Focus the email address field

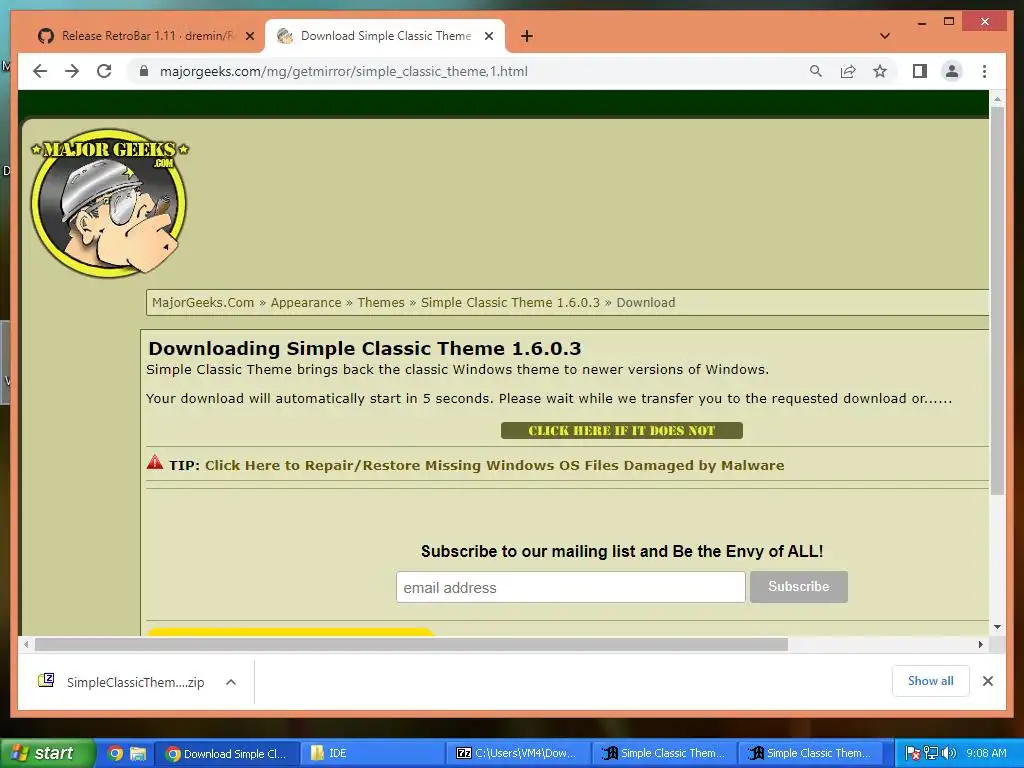(x=570, y=587)
